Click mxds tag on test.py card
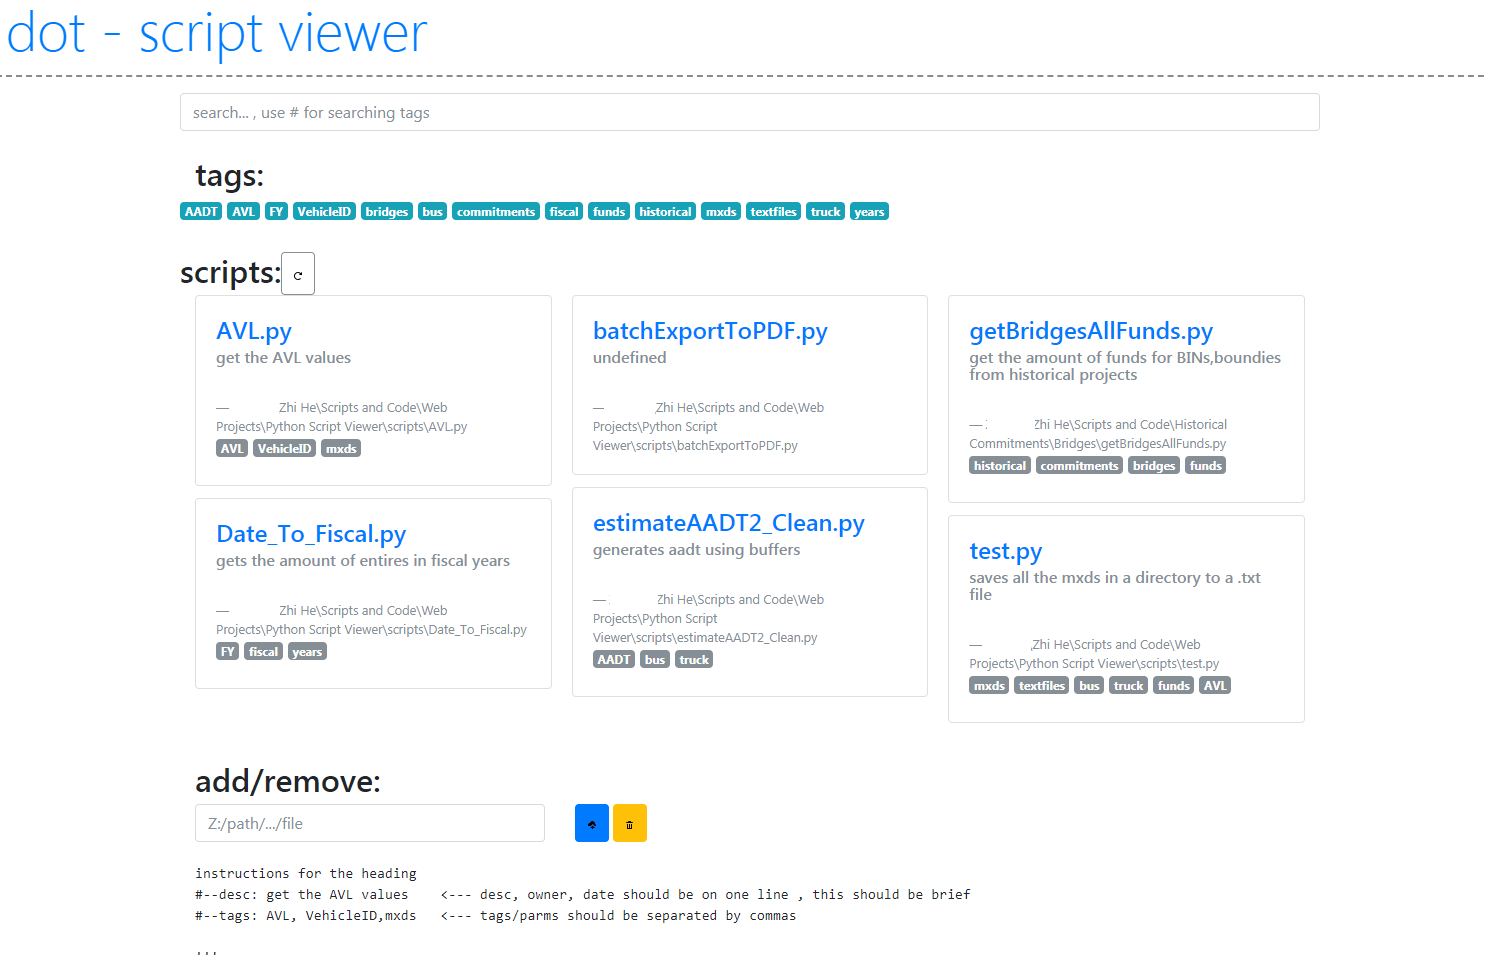Screen dimensions: 1486x958 click(x=989, y=686)
